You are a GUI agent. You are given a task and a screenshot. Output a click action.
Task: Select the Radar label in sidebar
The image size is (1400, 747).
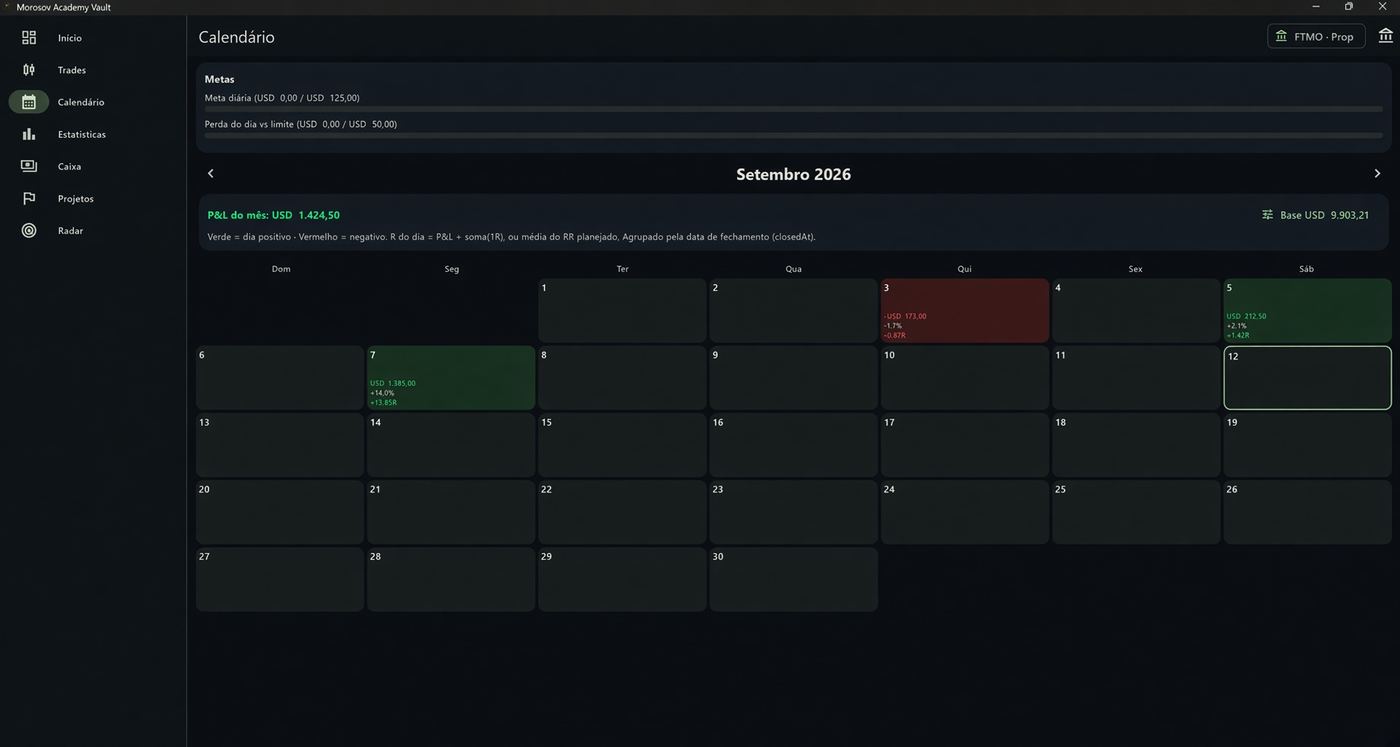[x=70, y=230]
